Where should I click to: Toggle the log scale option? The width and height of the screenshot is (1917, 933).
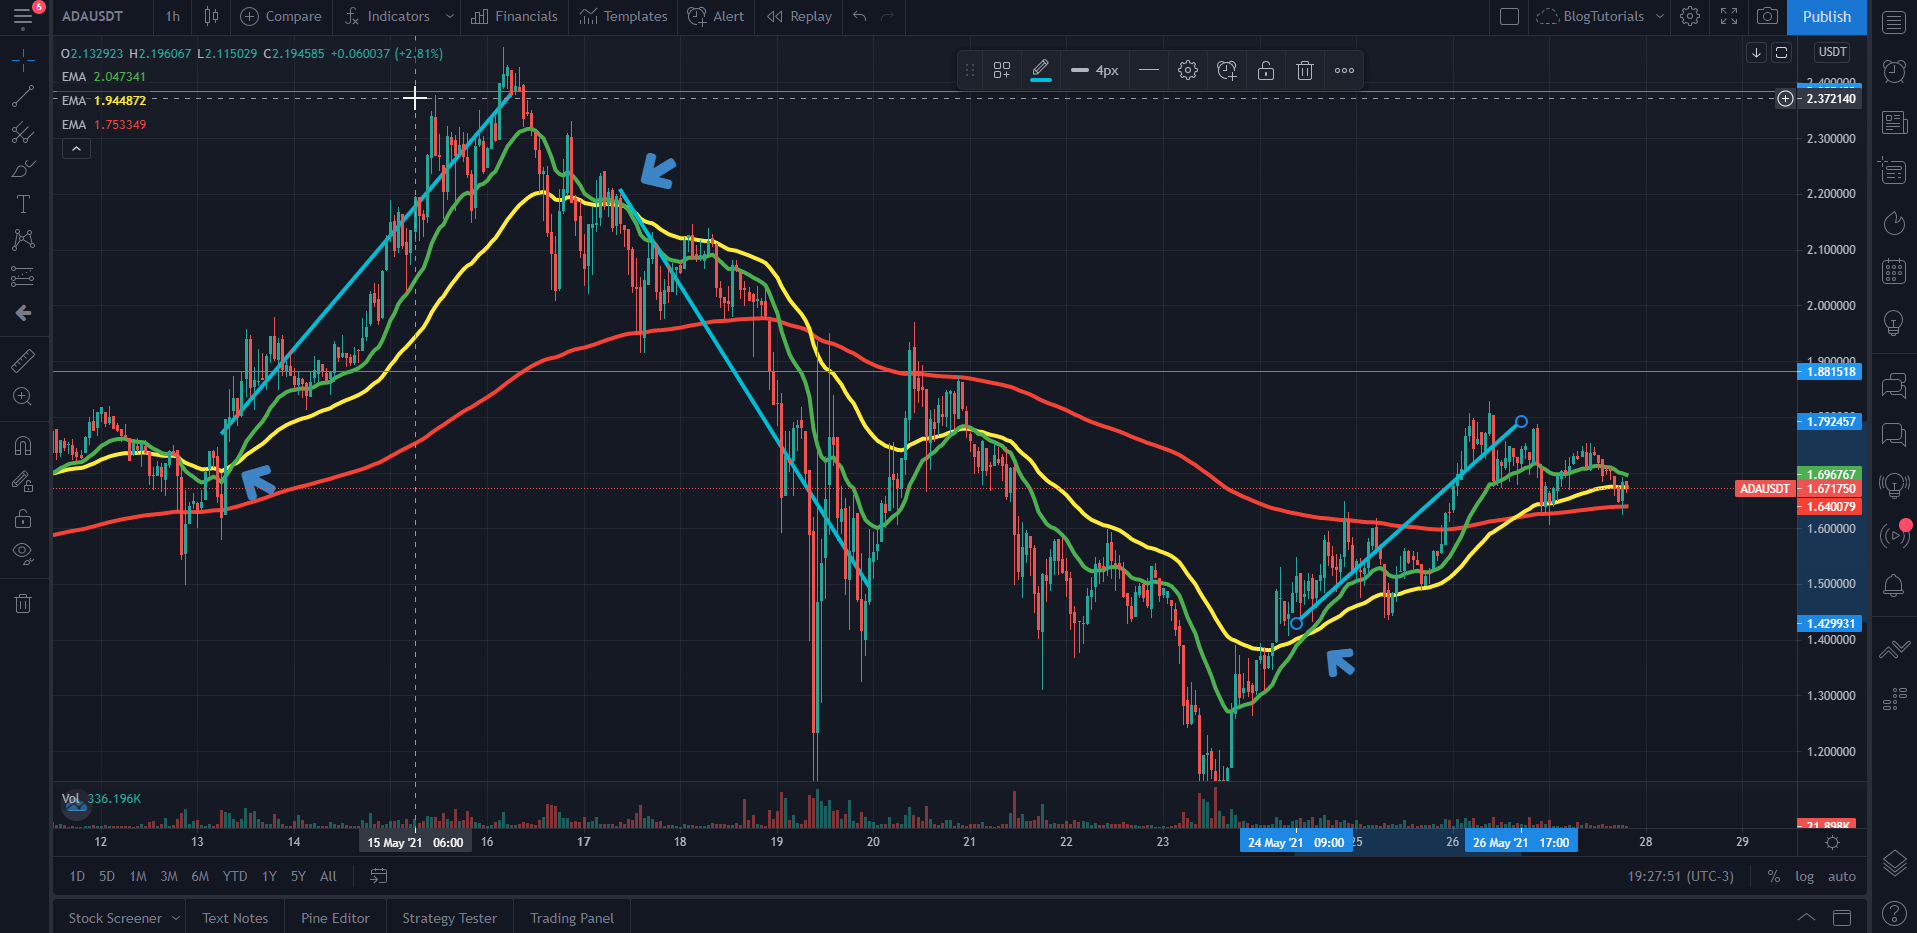pyautogui.click(x=1804, y=876)
